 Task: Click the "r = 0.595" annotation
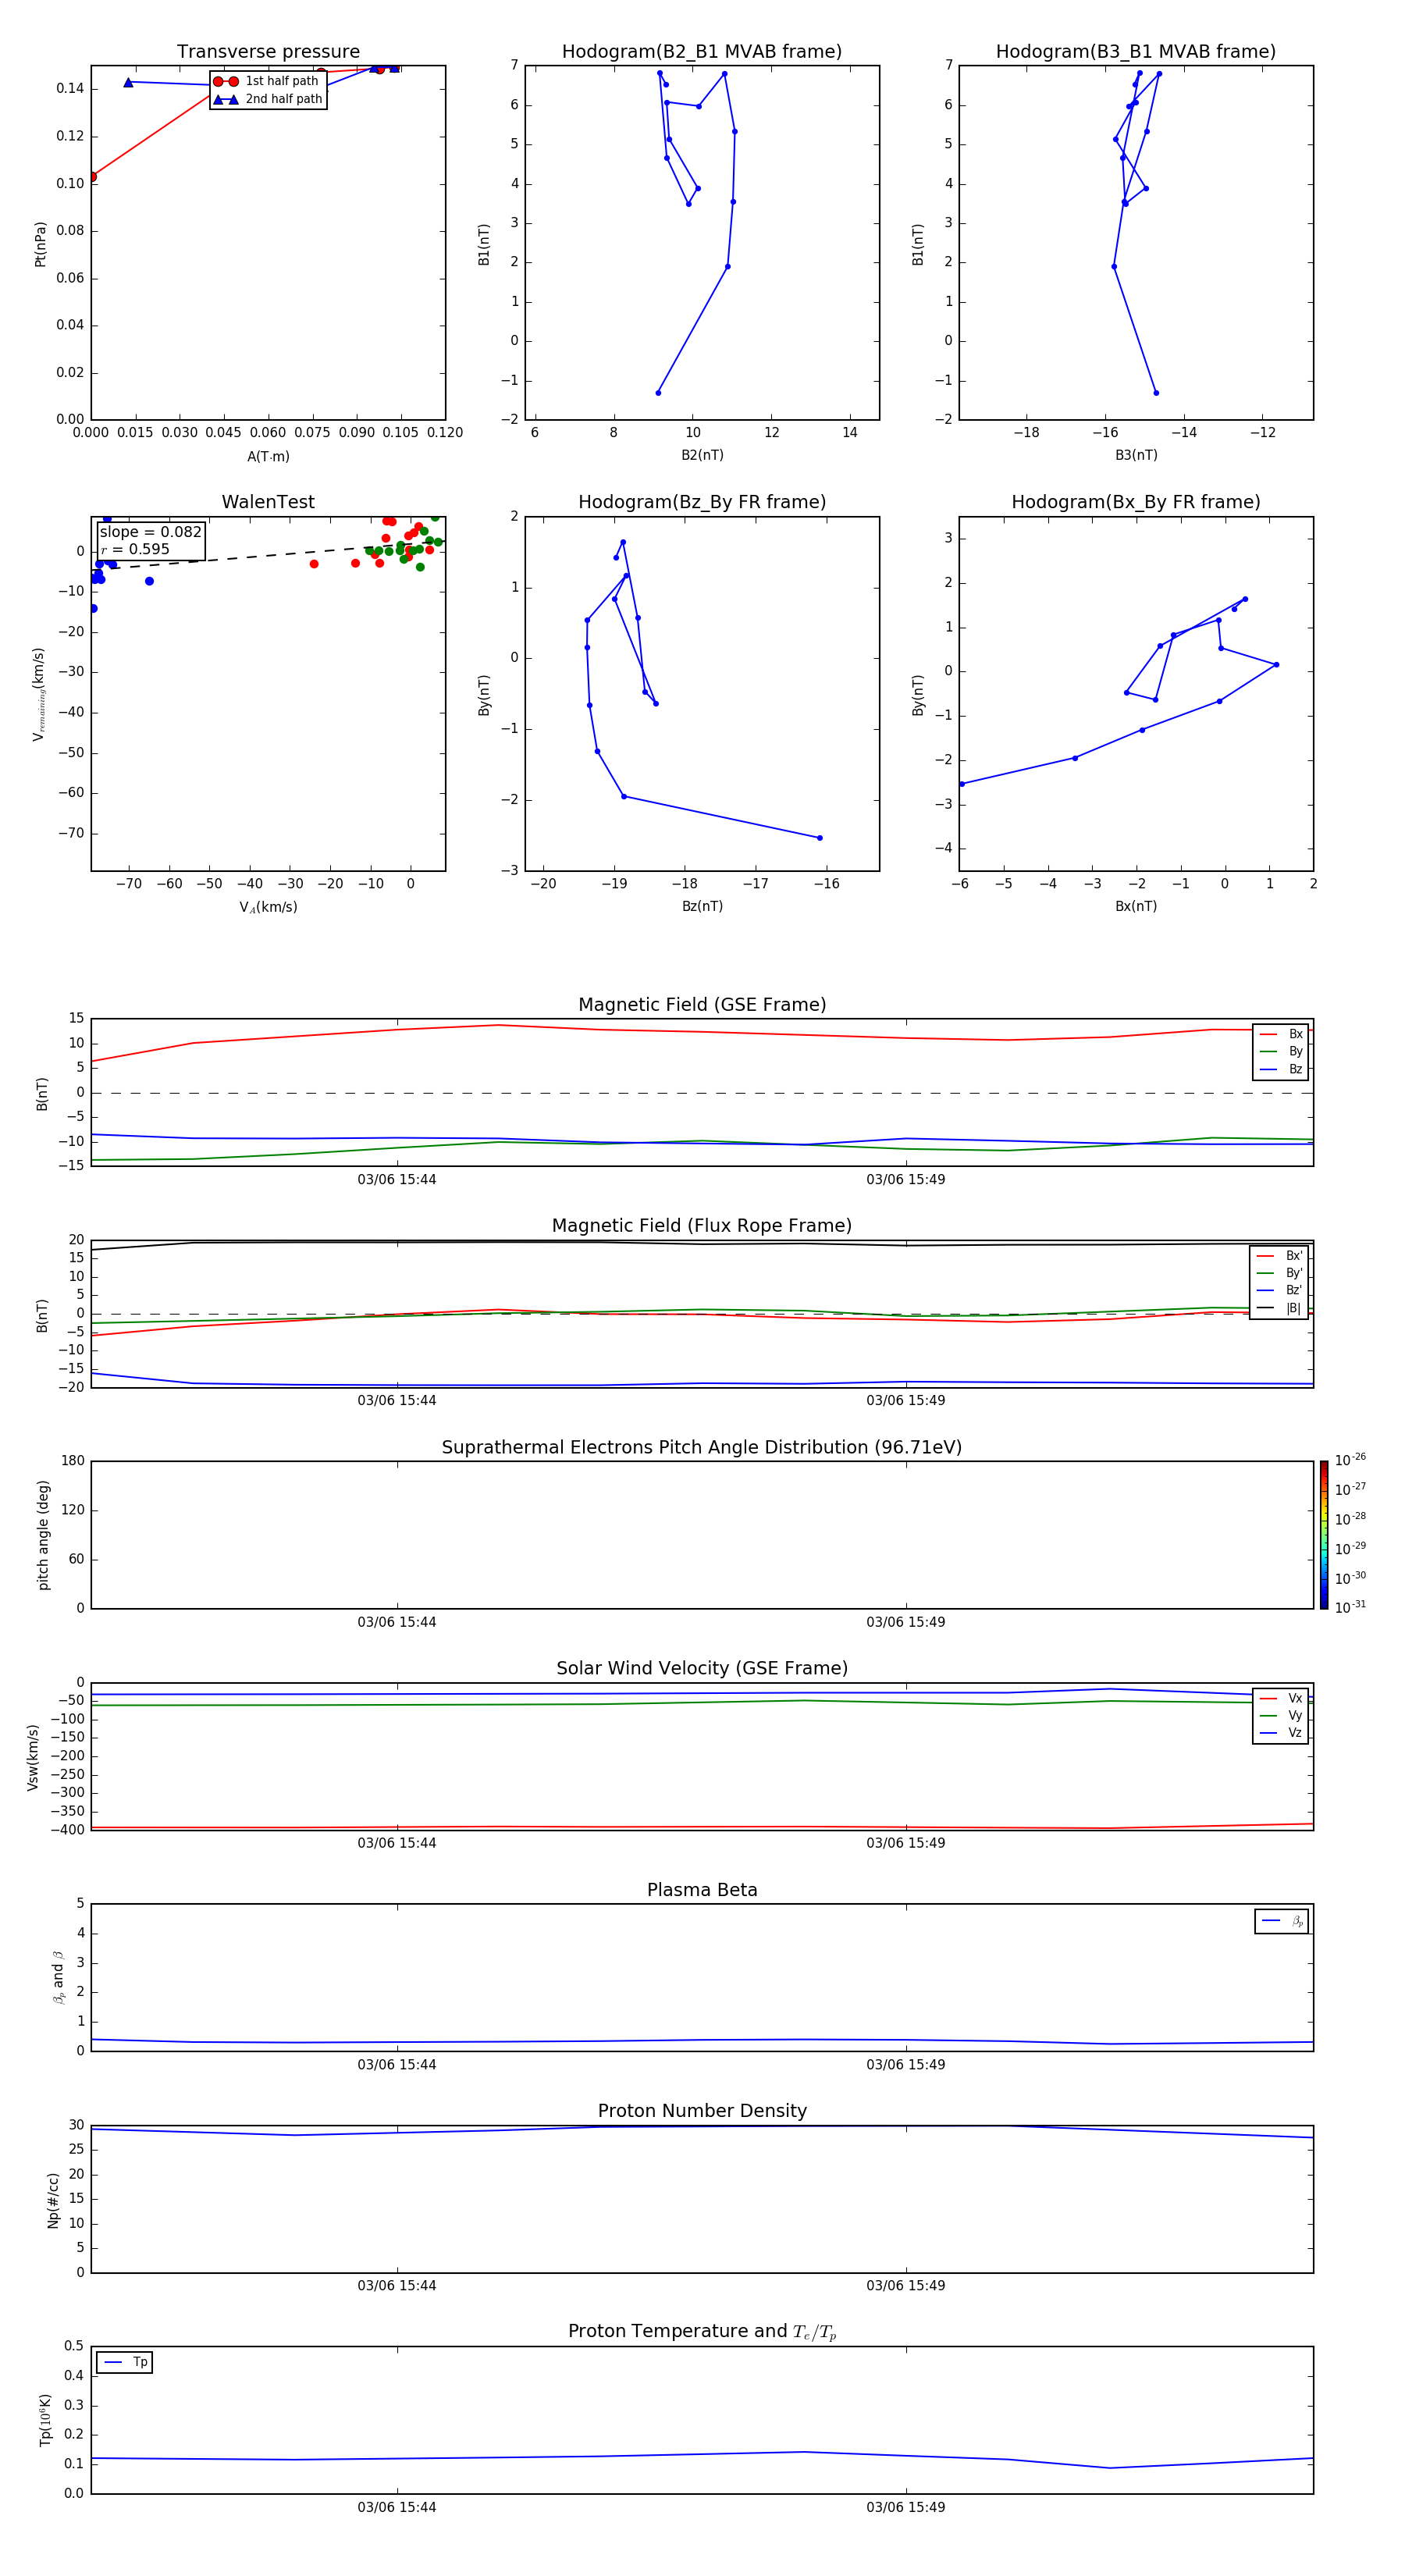click(x=135, y=549)
